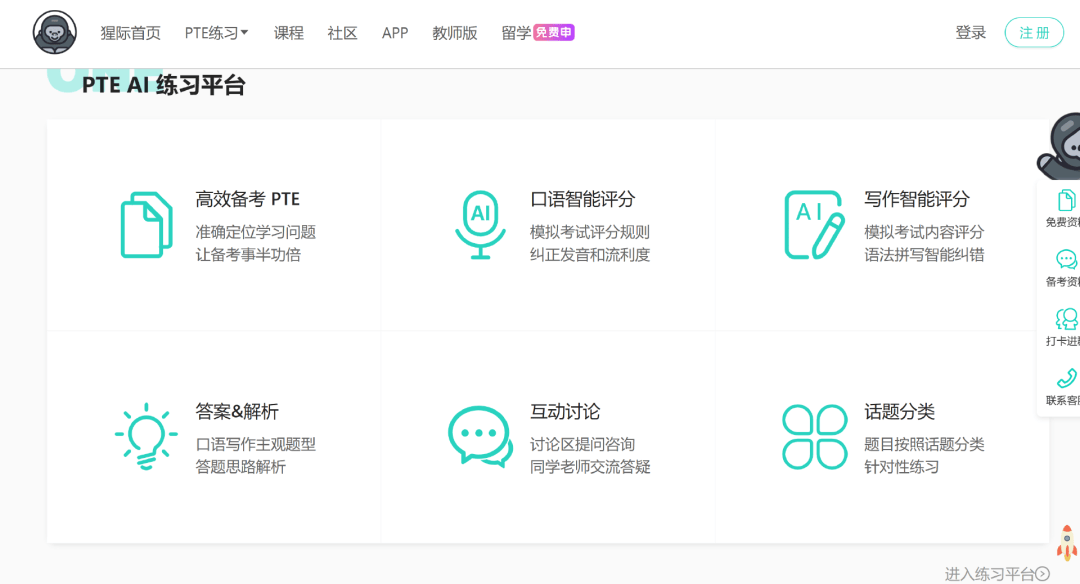Click 进入练习平台 link
Image resolution: width=1080 pixels, height=584 pixels.
[x=989, y=574]
